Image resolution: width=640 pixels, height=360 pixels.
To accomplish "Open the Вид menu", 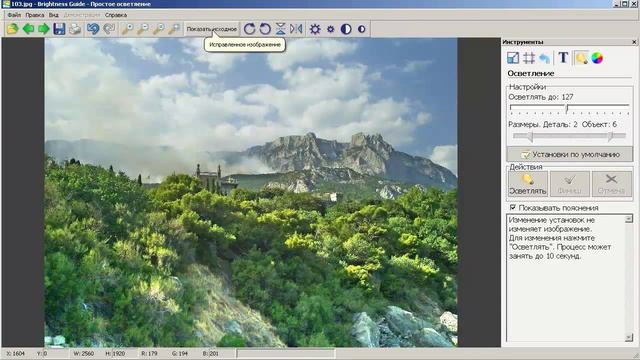I will pos(53,15).
